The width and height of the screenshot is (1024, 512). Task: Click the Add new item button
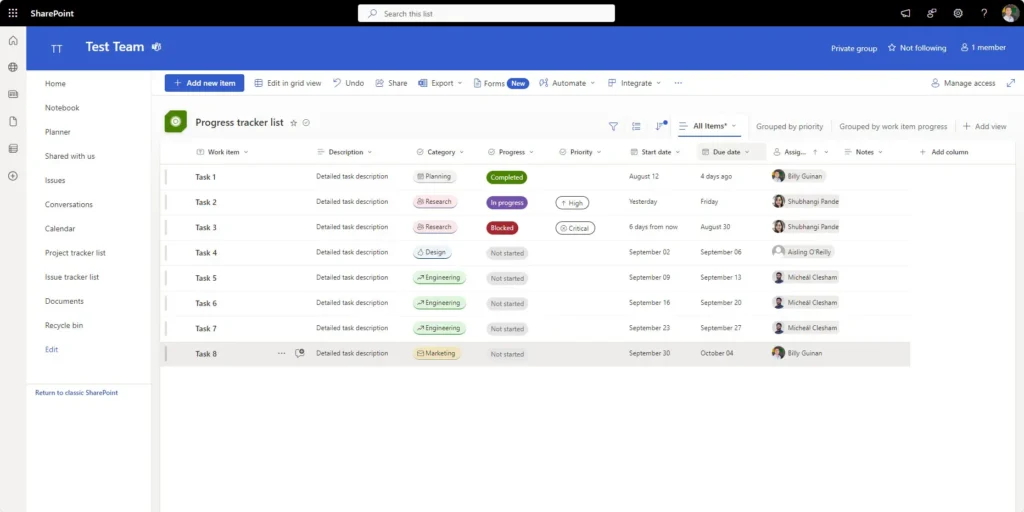tap(204, 83)
